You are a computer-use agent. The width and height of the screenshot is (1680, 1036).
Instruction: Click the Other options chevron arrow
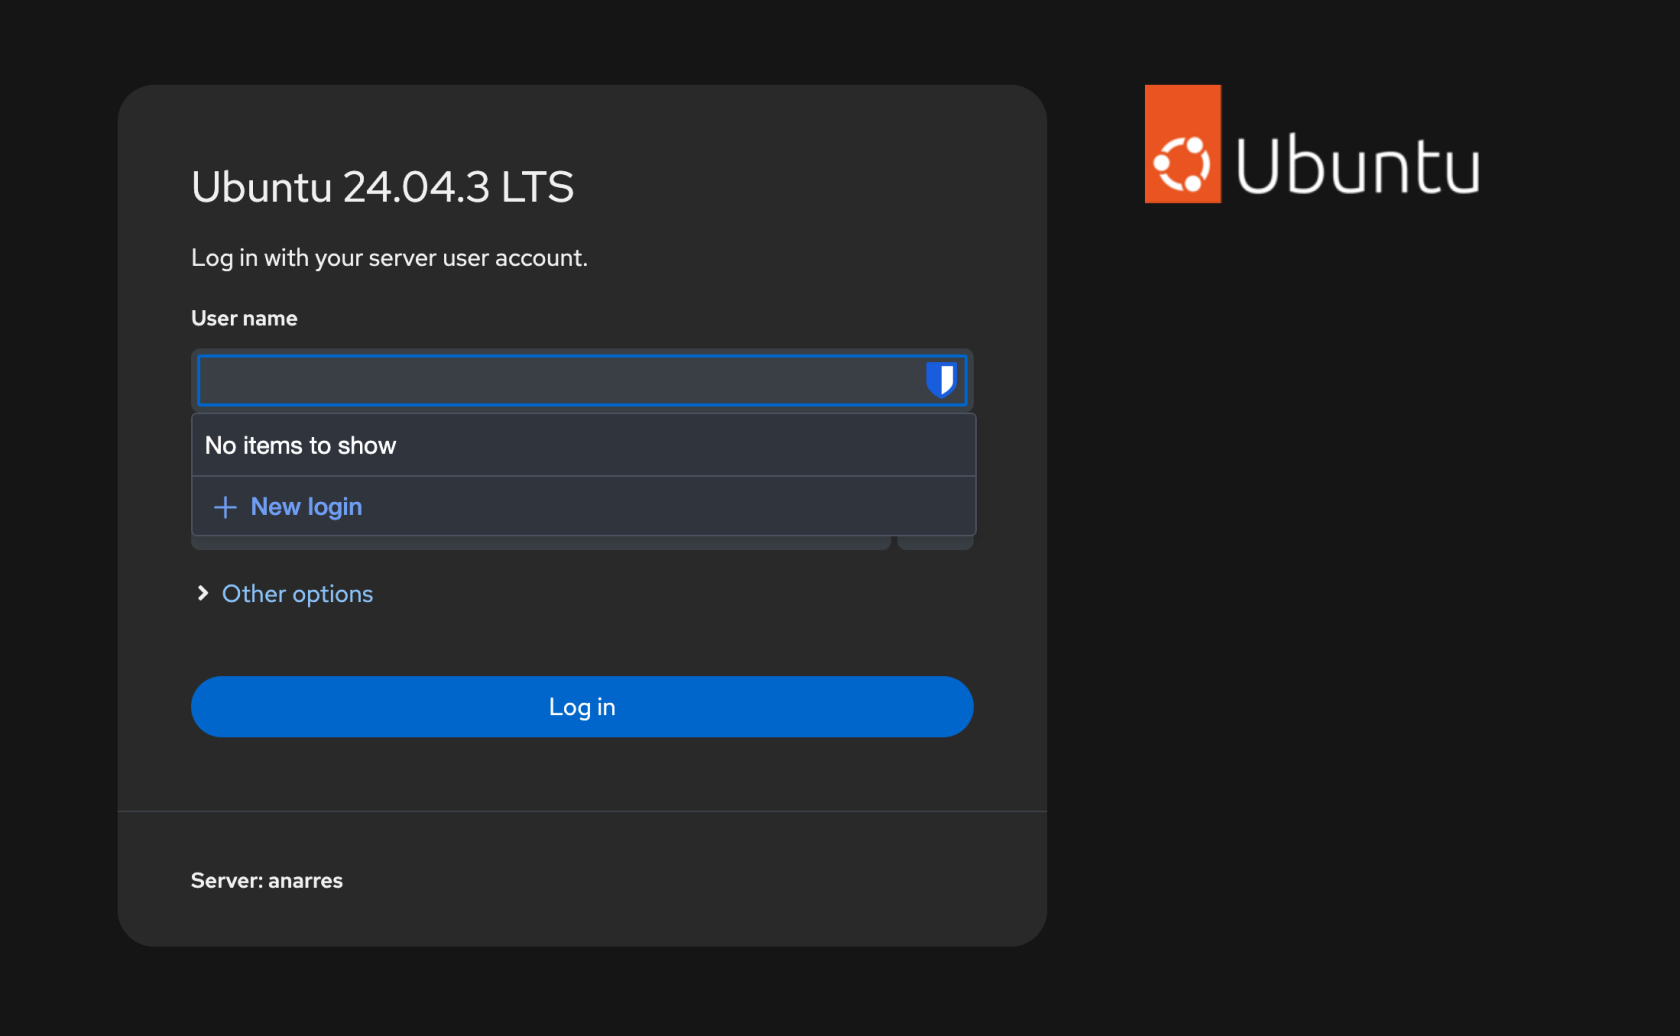click(x=203, y=594)
